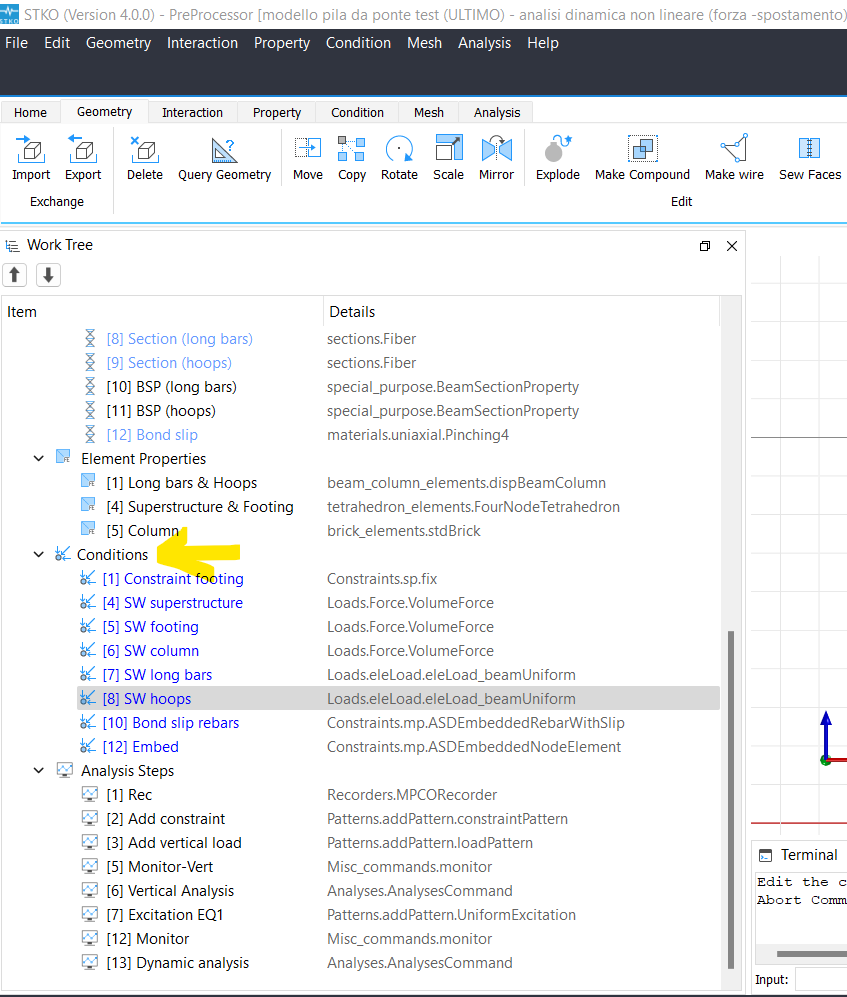Select the Copy tool

tap(352, 158)
